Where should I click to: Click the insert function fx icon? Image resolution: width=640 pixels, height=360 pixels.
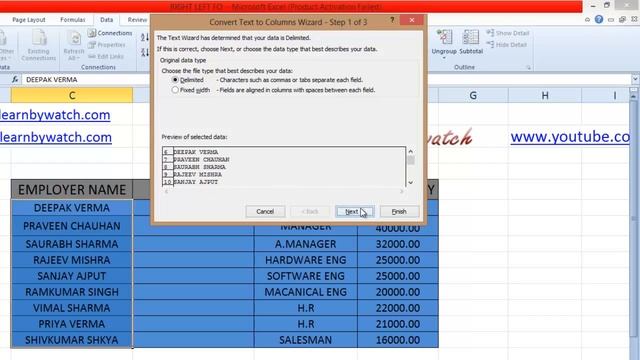click(15, 80)
